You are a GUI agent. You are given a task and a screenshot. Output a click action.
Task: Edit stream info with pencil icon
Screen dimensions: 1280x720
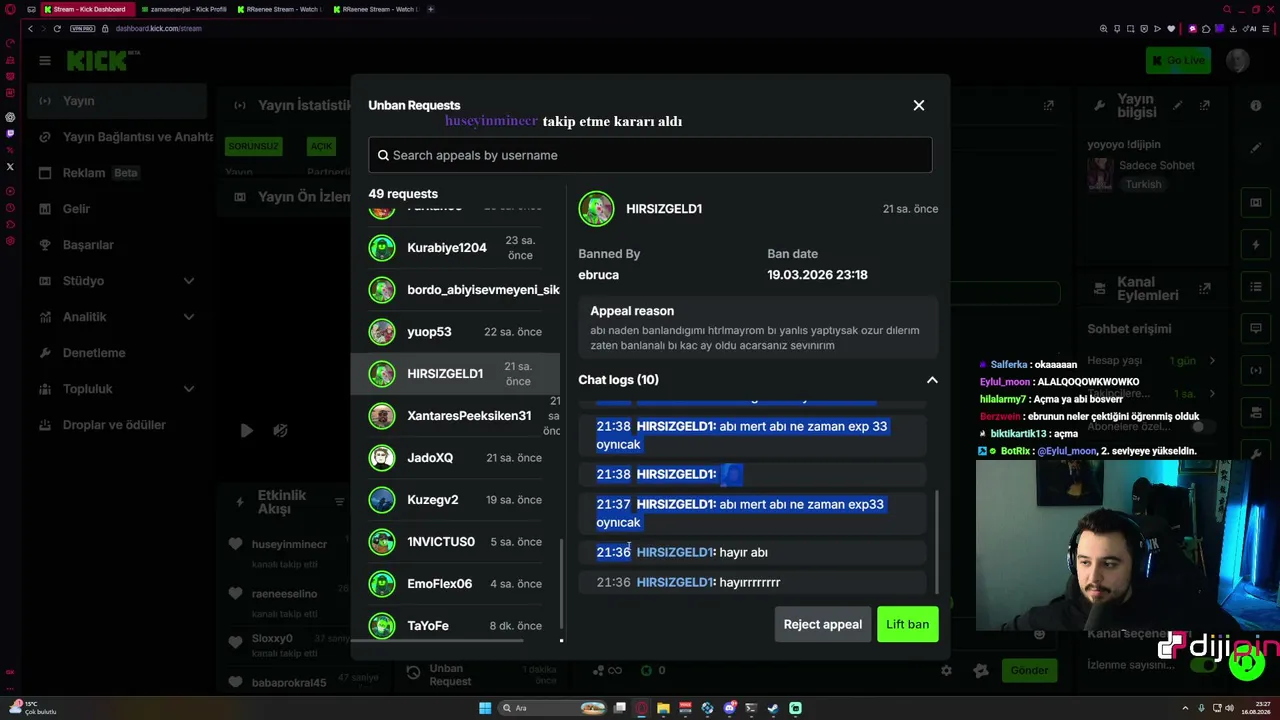click(1178, 105)
